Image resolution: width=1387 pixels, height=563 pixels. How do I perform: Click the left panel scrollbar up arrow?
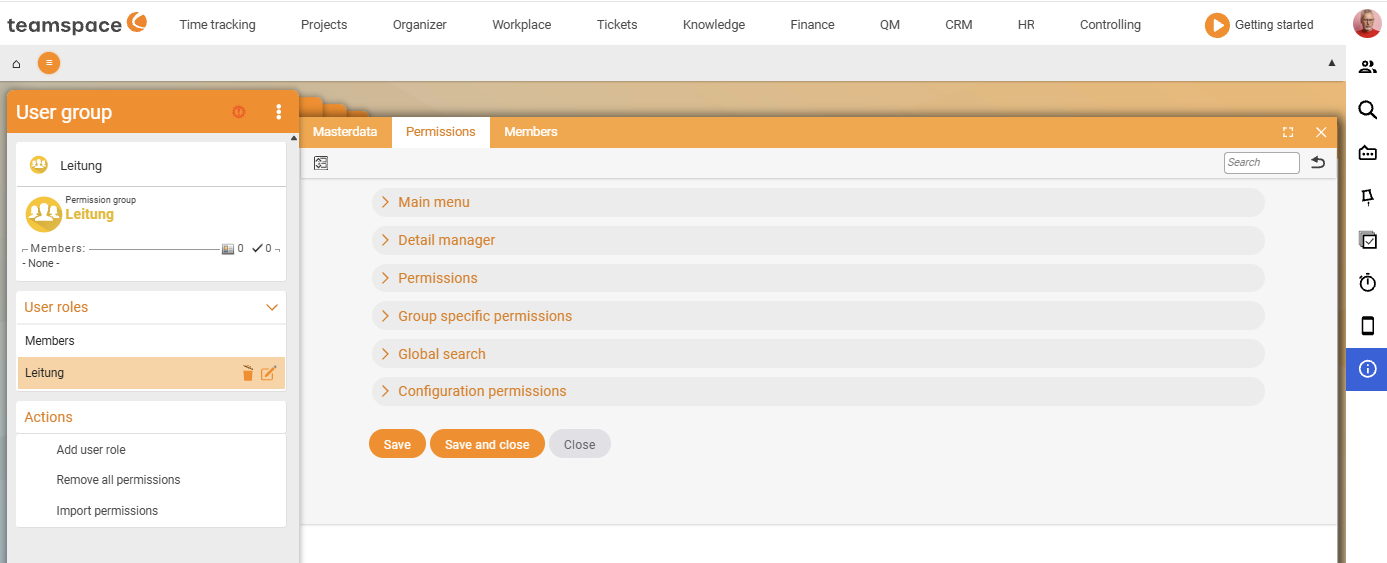(293, 138)
